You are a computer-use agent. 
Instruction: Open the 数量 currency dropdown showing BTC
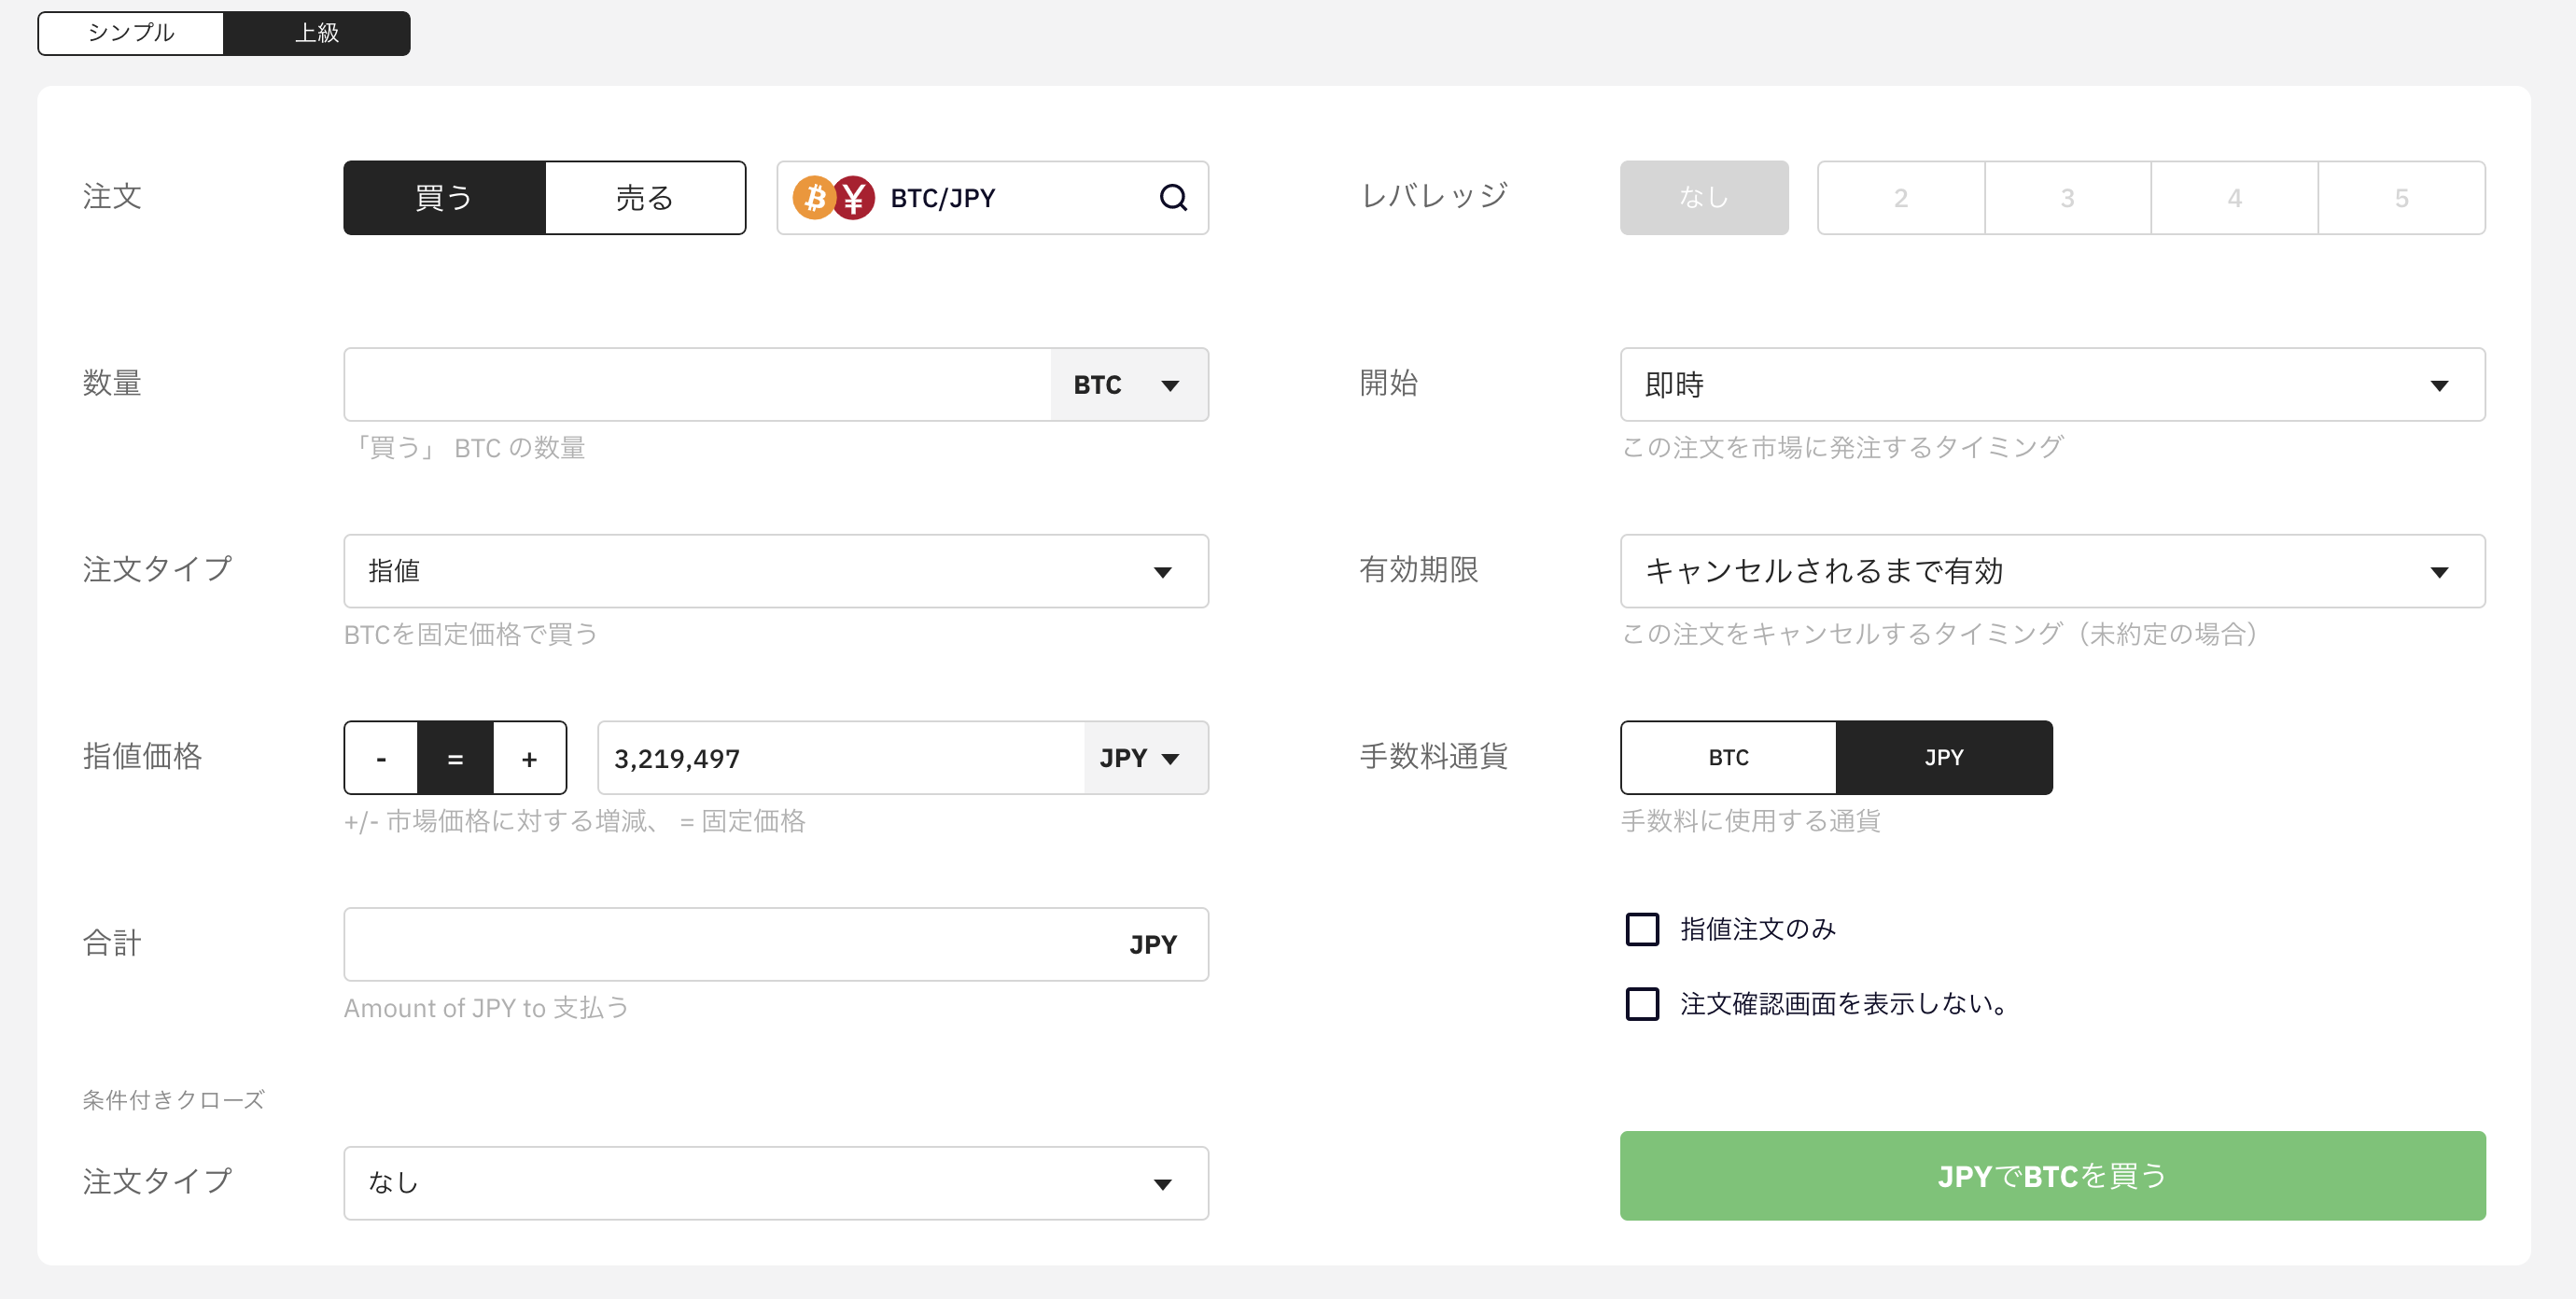(x=1130, y=384)
